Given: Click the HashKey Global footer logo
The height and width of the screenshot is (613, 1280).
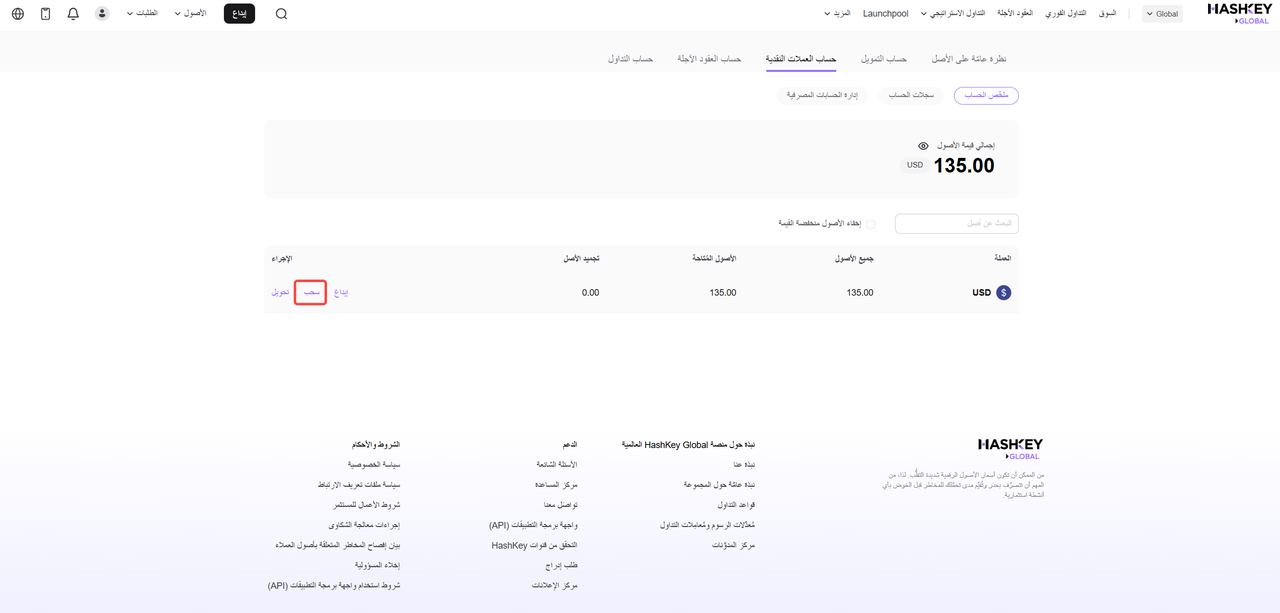Looking at the screenshot, I should (1010, 448).
